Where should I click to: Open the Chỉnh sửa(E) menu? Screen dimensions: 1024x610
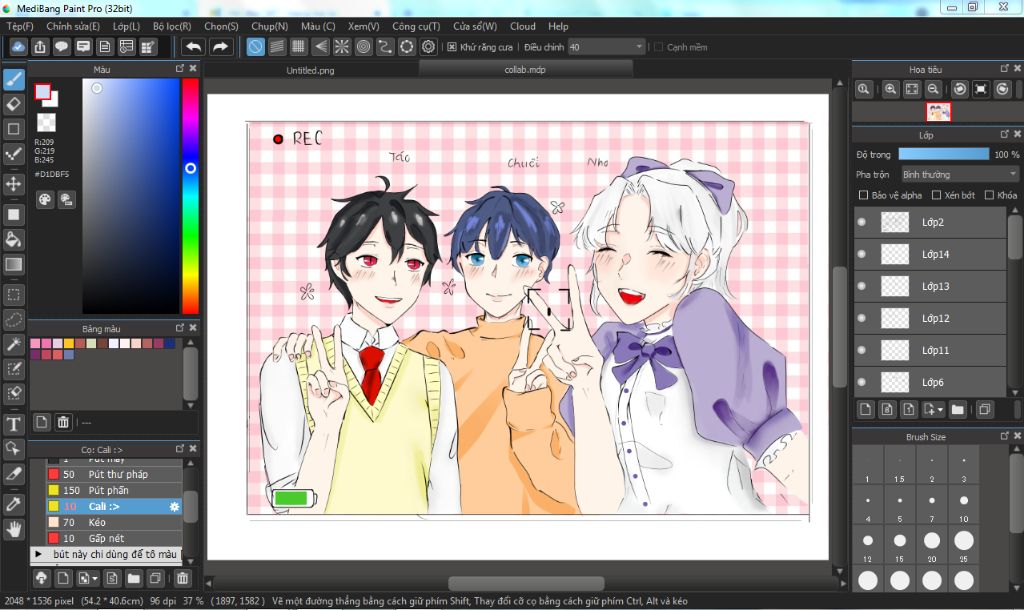click(x=73, y=26)
